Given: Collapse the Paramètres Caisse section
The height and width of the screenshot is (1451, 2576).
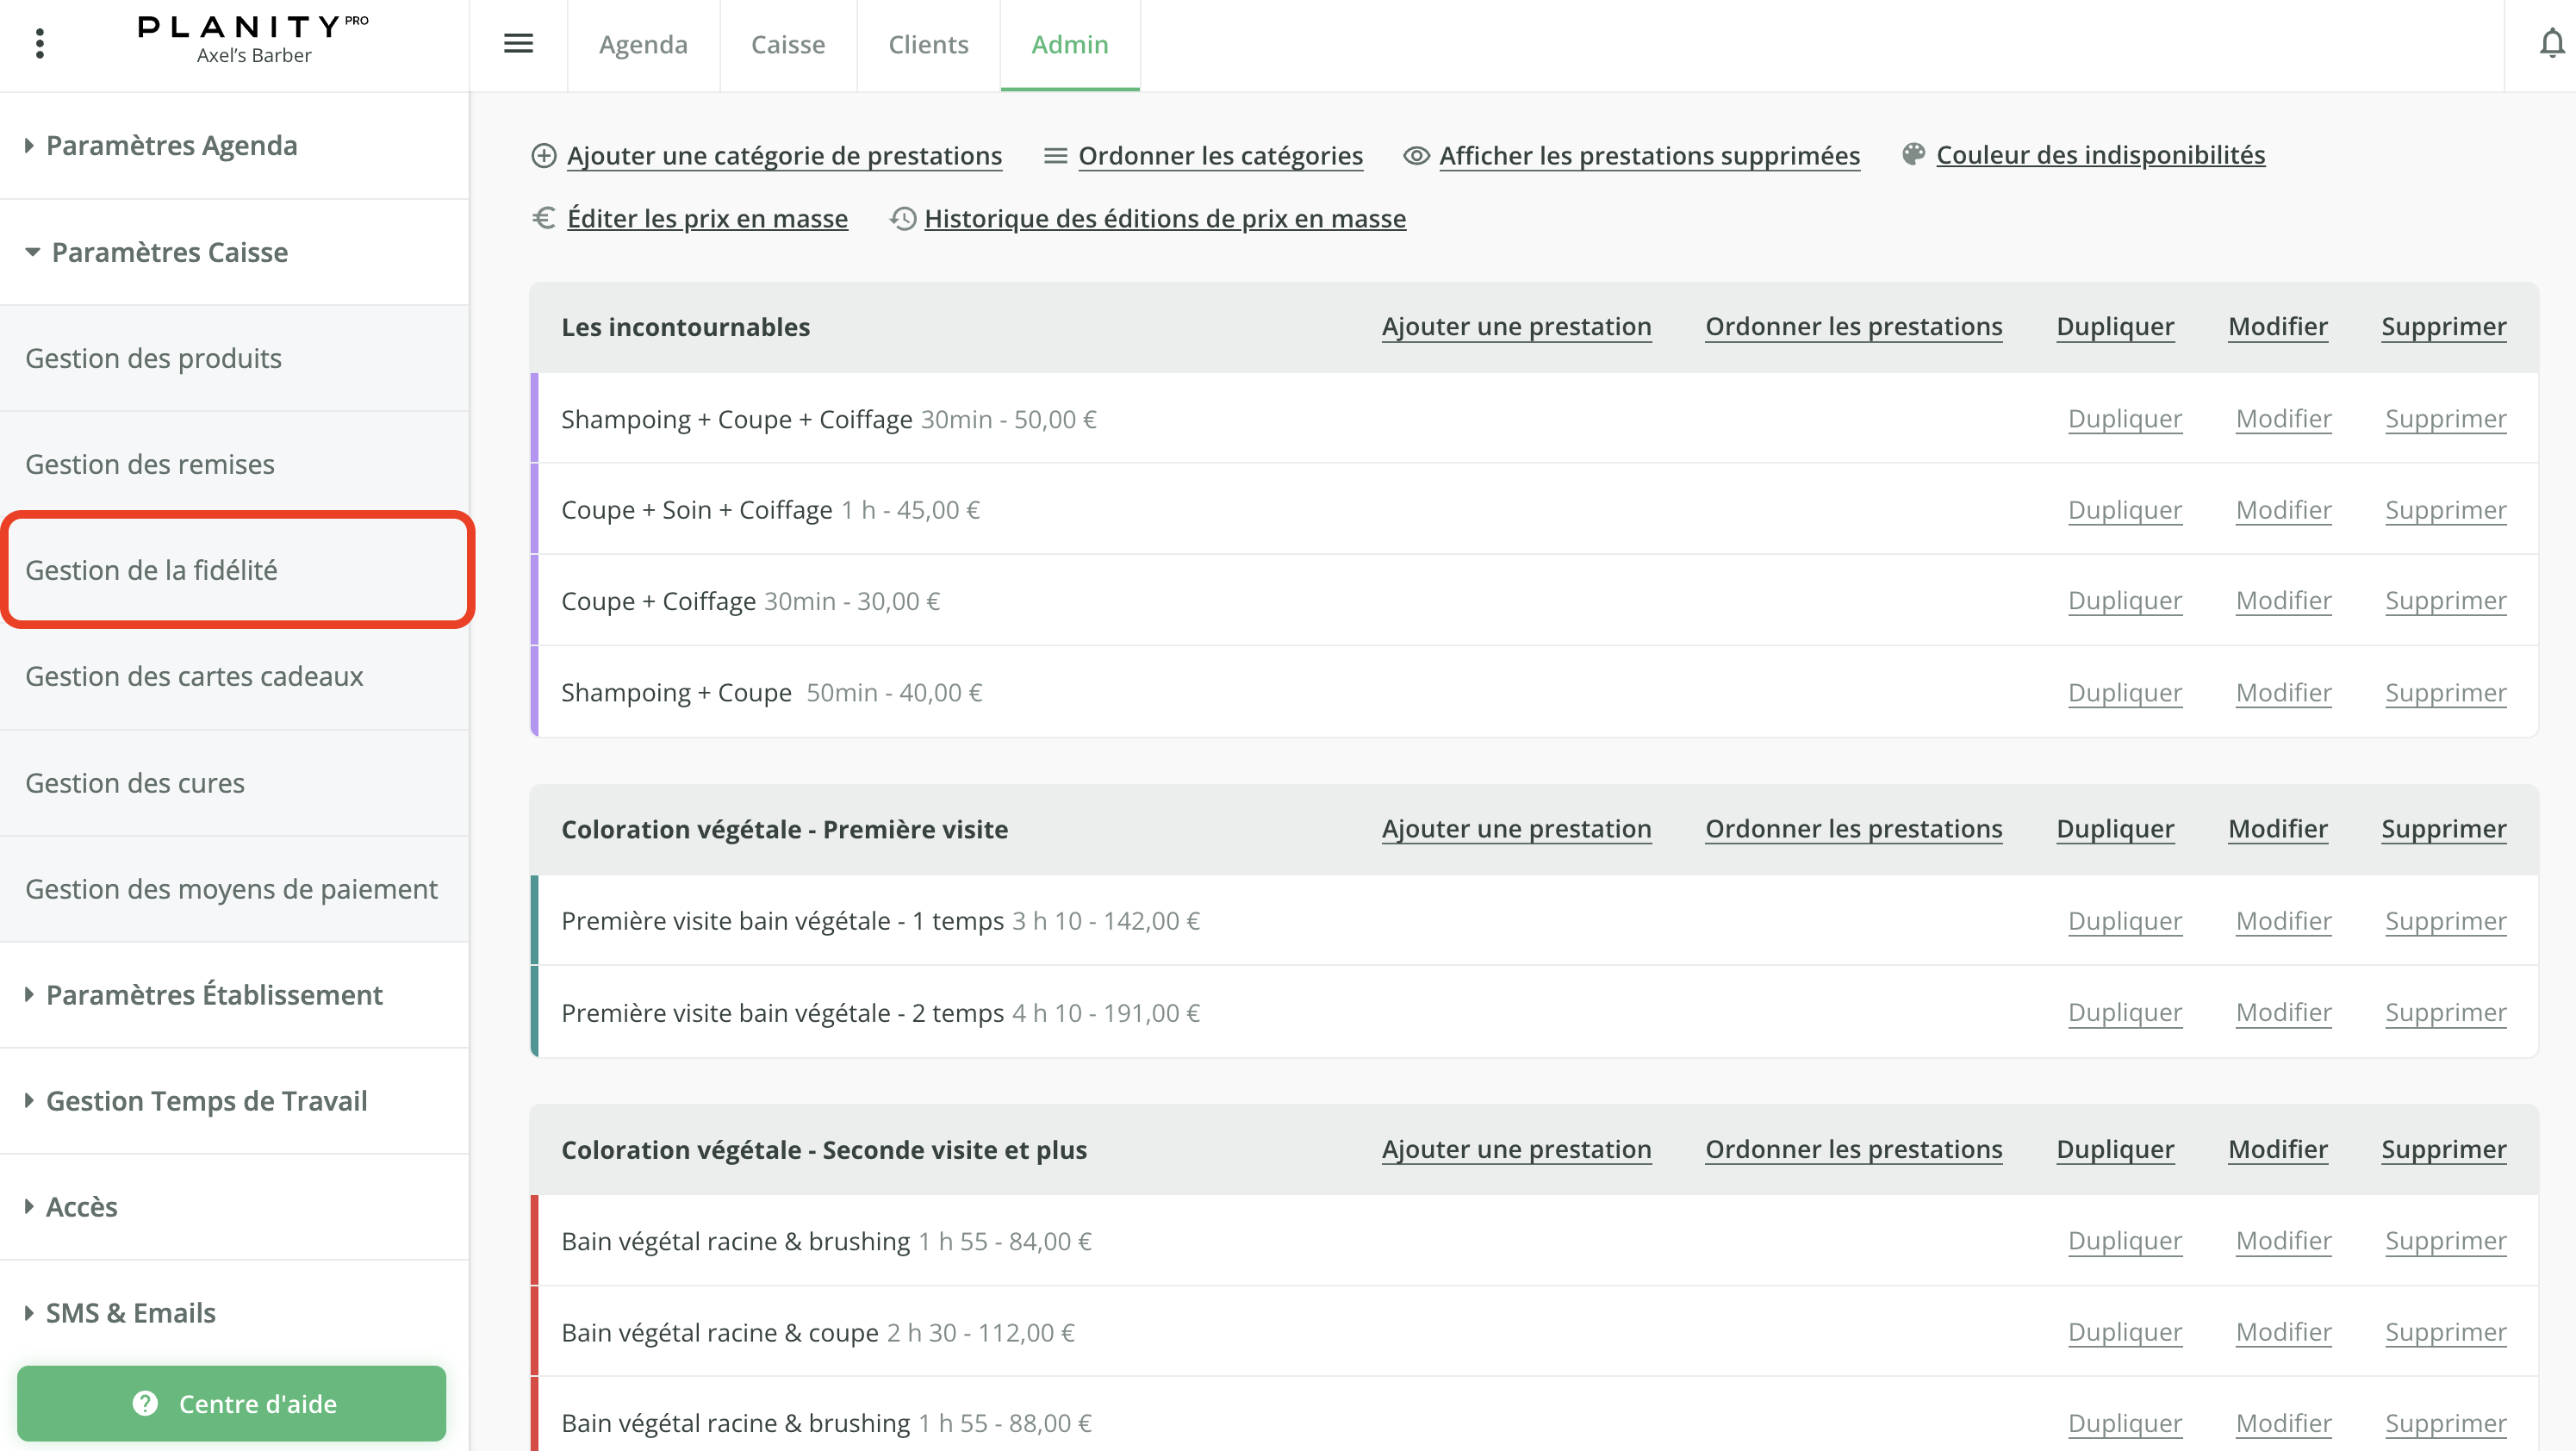Looking at the screenshot, I should (x=170, y=252).
